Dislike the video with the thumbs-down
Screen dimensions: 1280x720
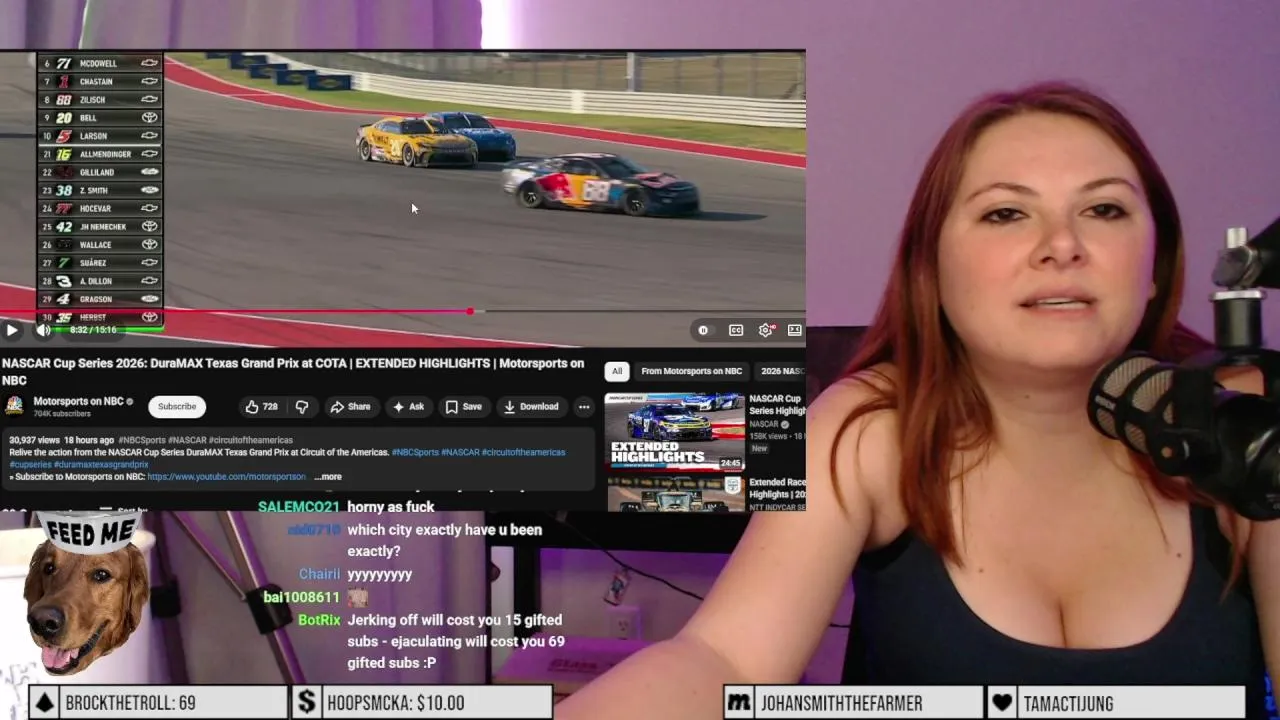[x=302, y=407]
